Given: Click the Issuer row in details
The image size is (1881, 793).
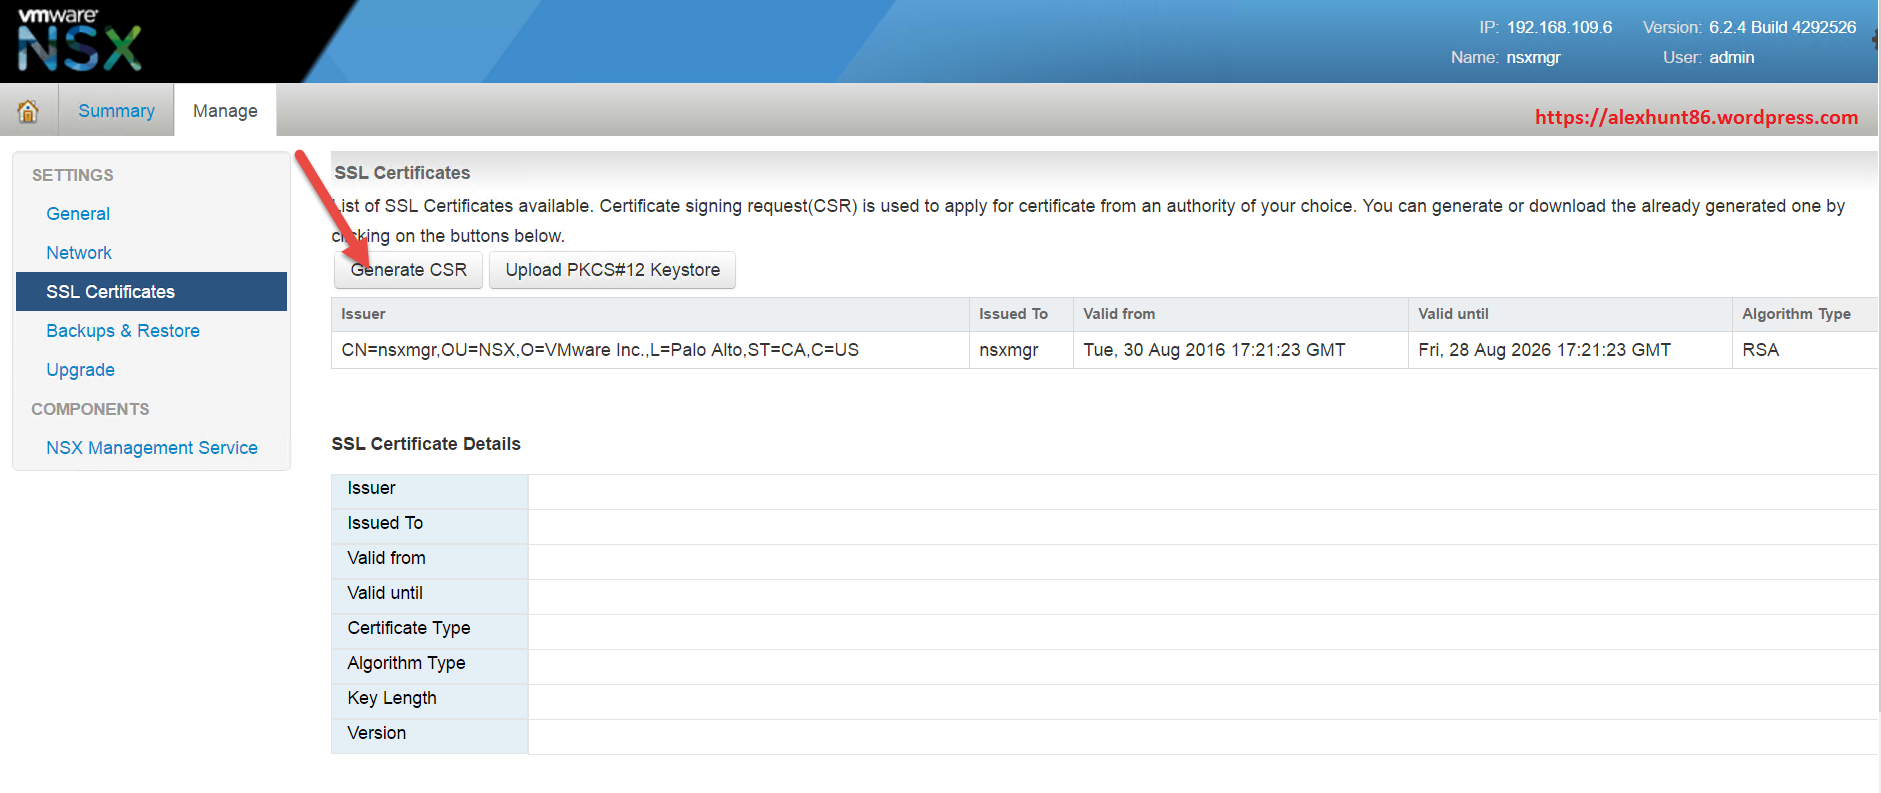Looking at the screenshot, I should 1104,492.
